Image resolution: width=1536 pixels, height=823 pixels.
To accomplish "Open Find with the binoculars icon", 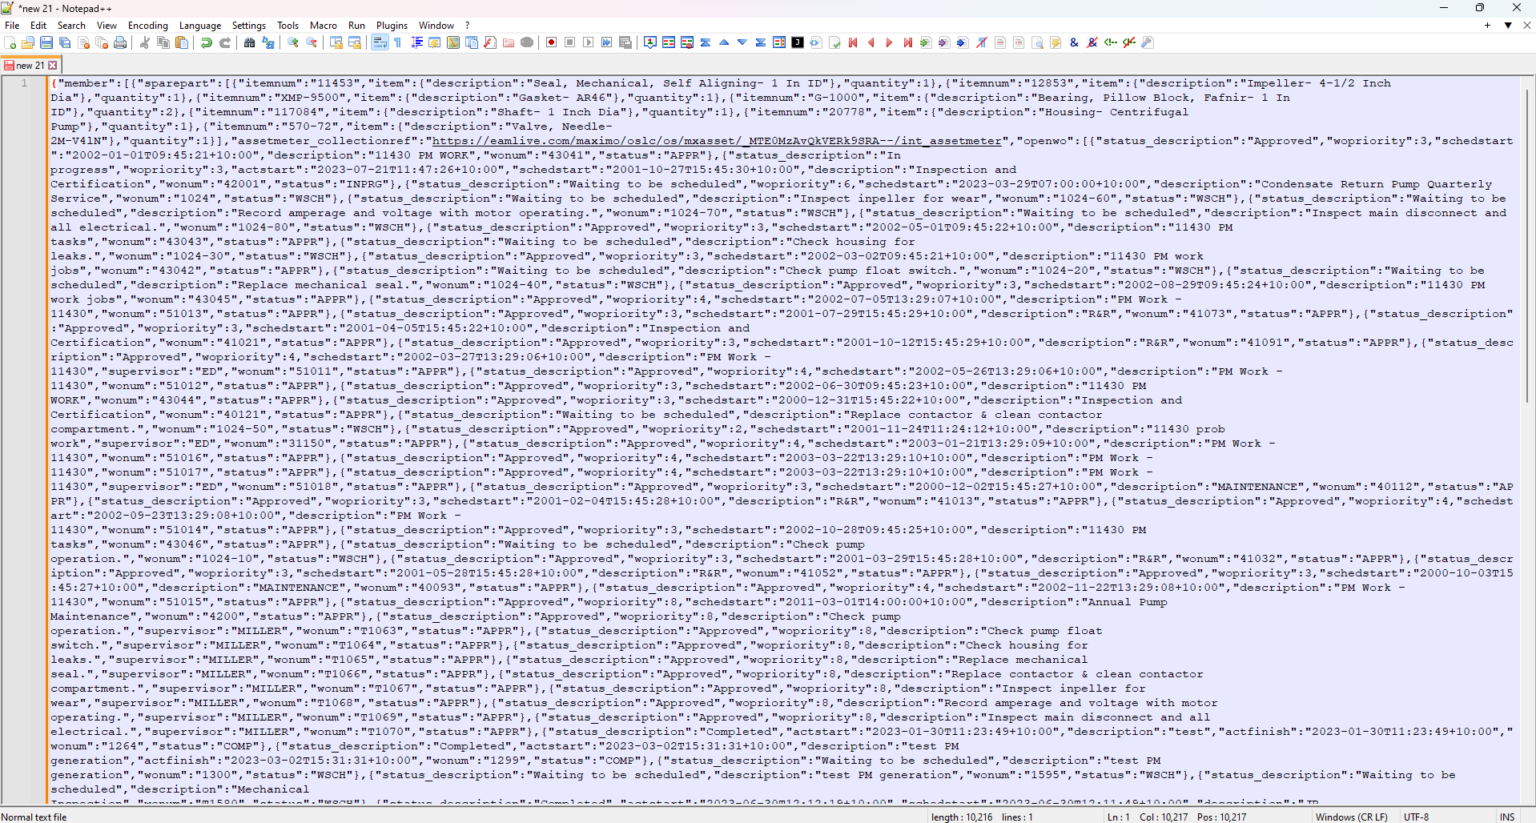I will (249, 43).
